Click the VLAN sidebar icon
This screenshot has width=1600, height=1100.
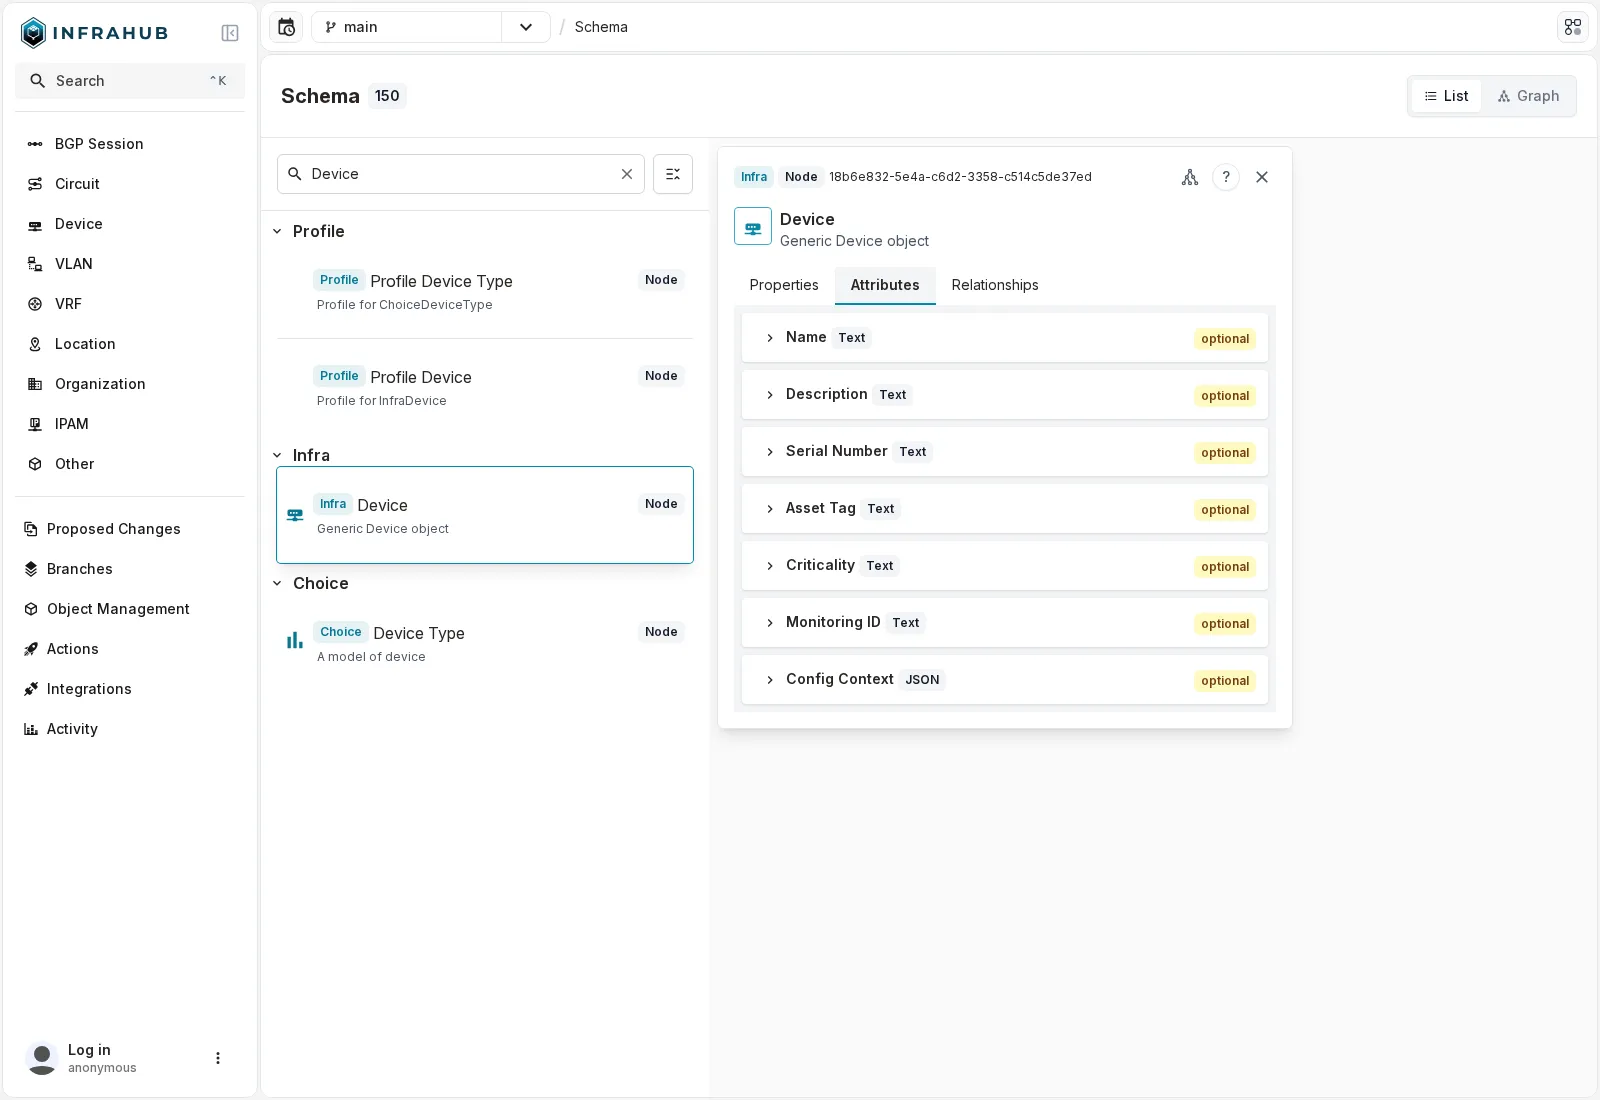tap(35, 264)
